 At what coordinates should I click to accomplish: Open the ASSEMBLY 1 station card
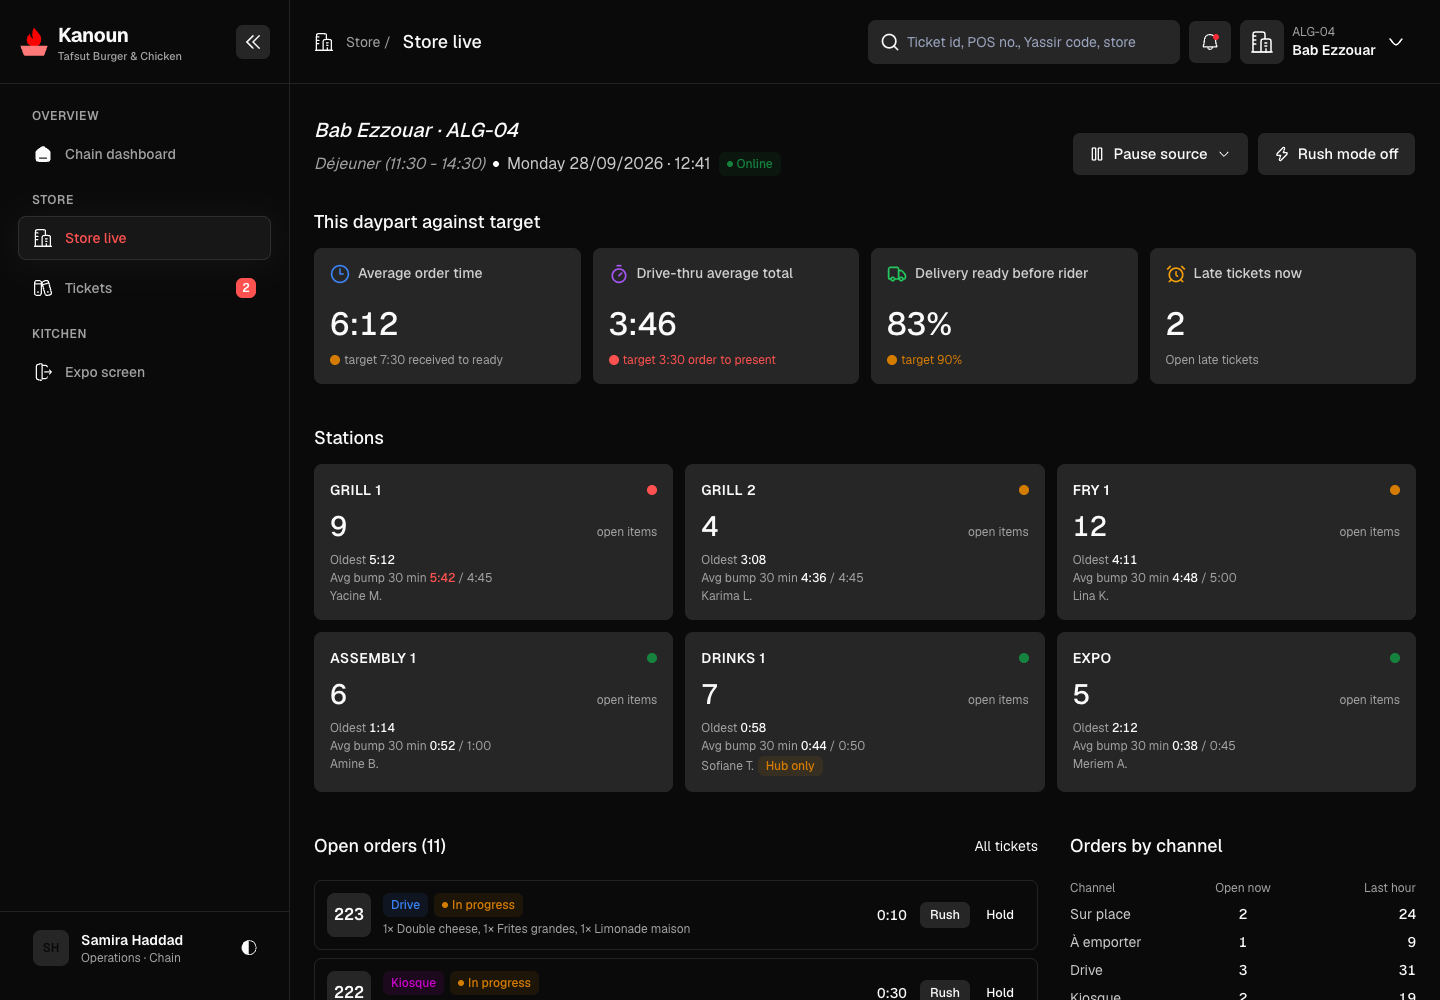493,712
